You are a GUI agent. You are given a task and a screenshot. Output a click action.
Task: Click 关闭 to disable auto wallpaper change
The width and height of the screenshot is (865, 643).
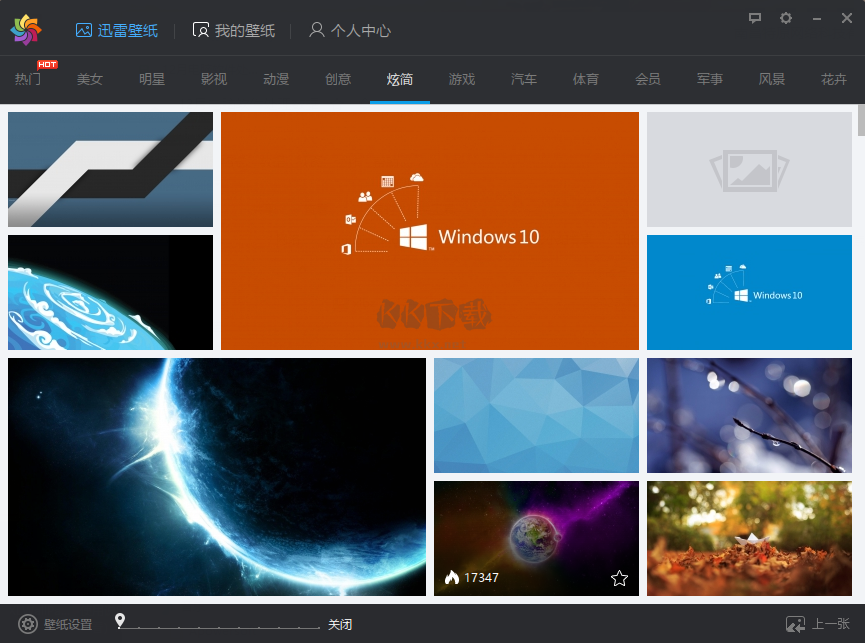click(340, 622)
